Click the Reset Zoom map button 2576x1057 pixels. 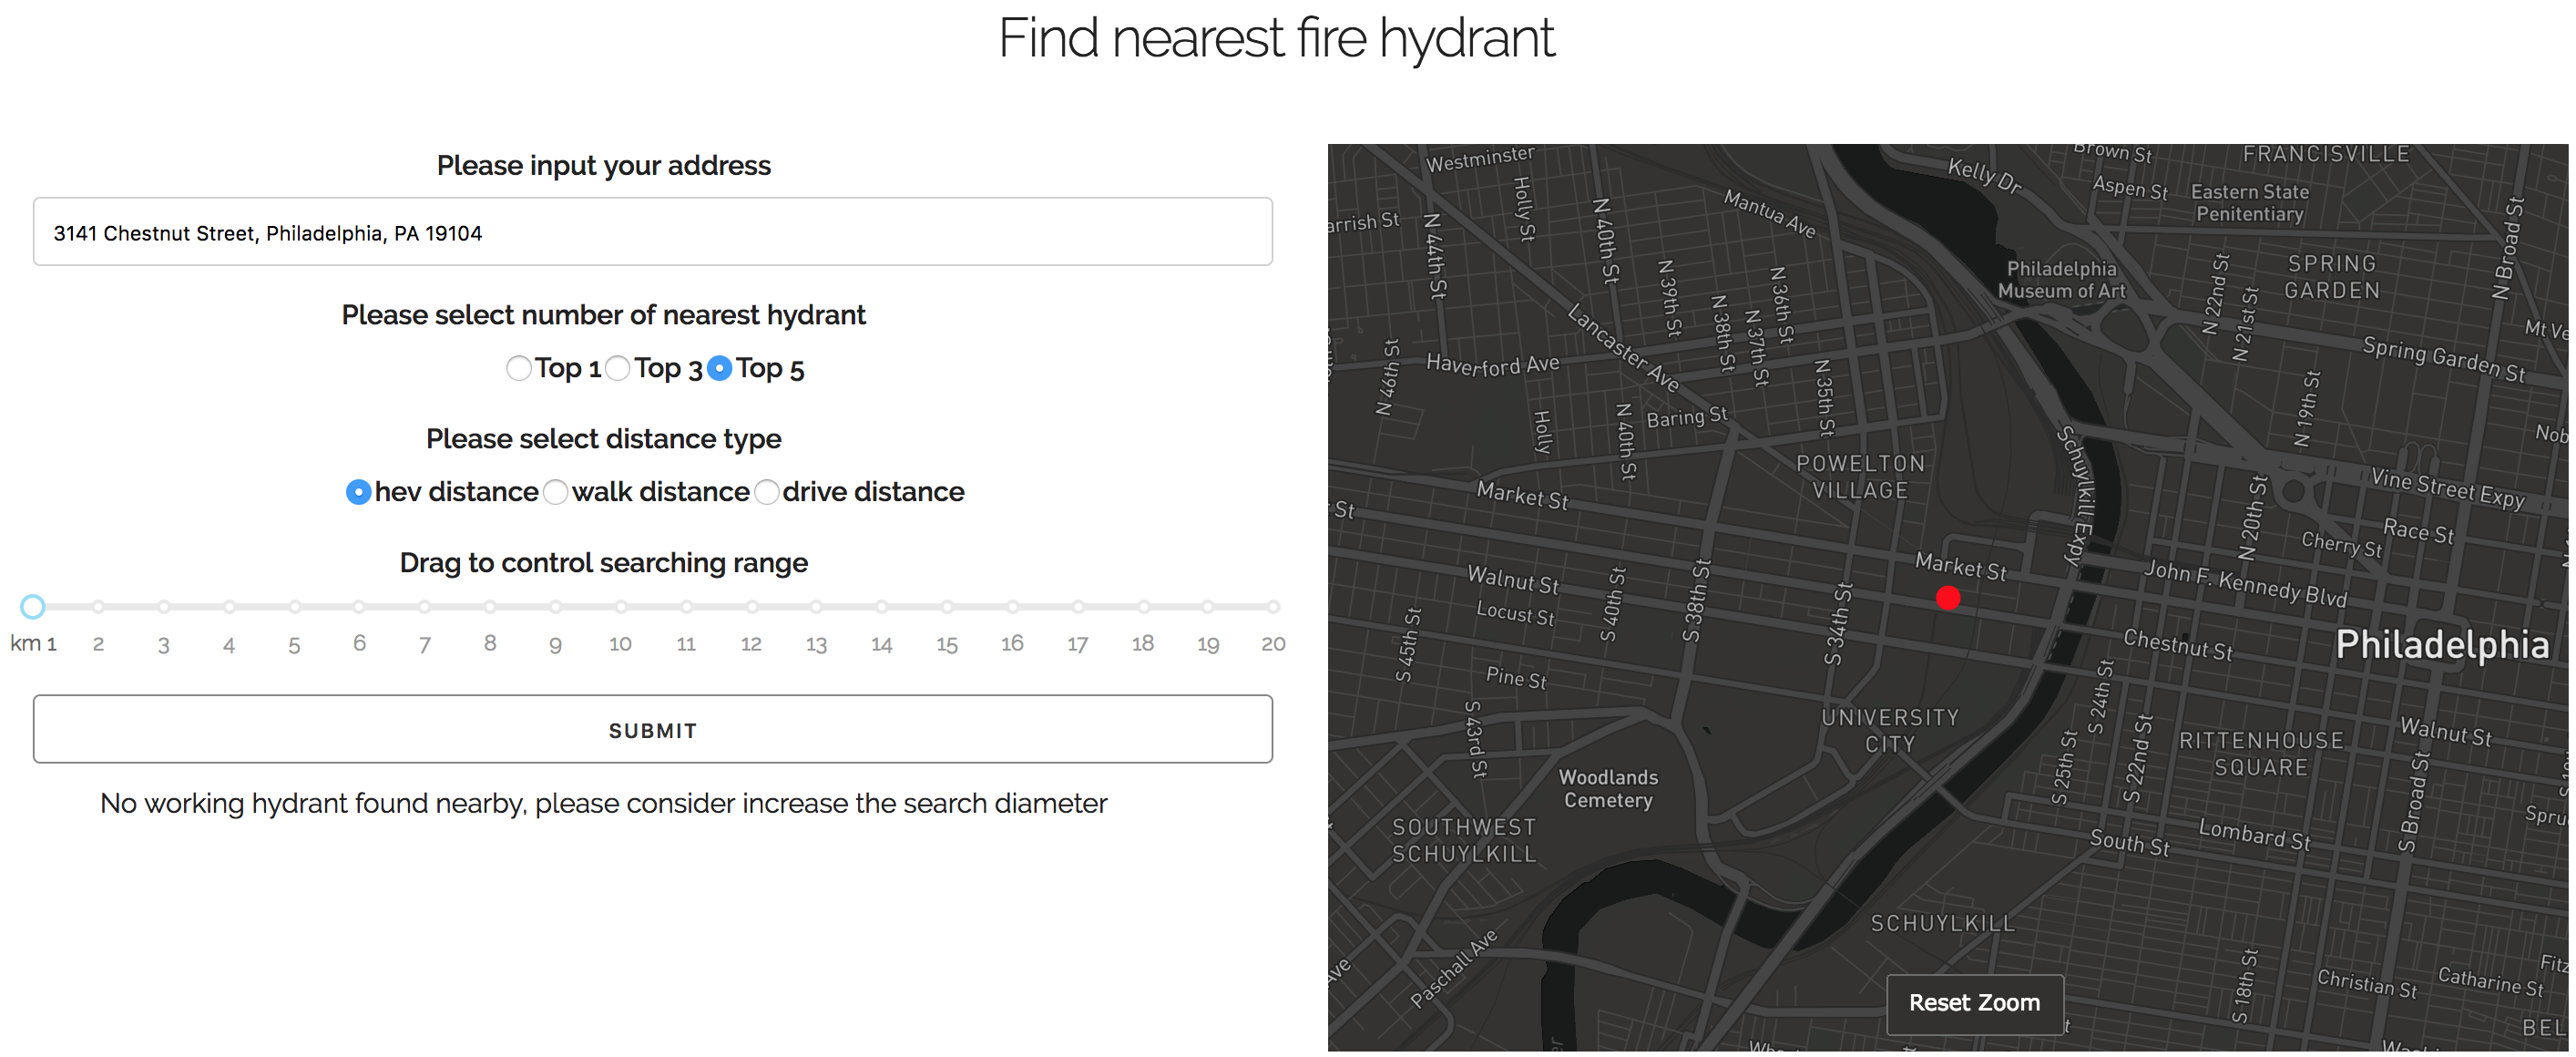[1974, 1003]
